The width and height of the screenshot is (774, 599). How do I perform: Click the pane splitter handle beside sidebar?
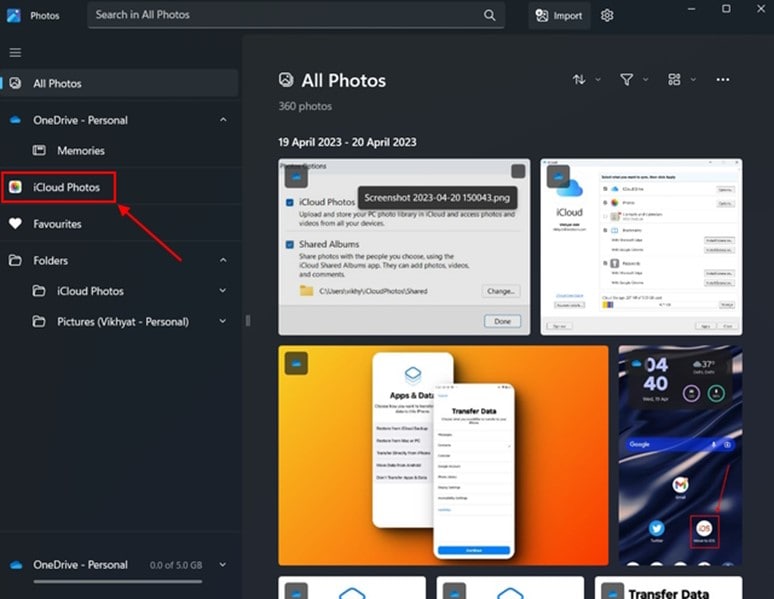248,321
